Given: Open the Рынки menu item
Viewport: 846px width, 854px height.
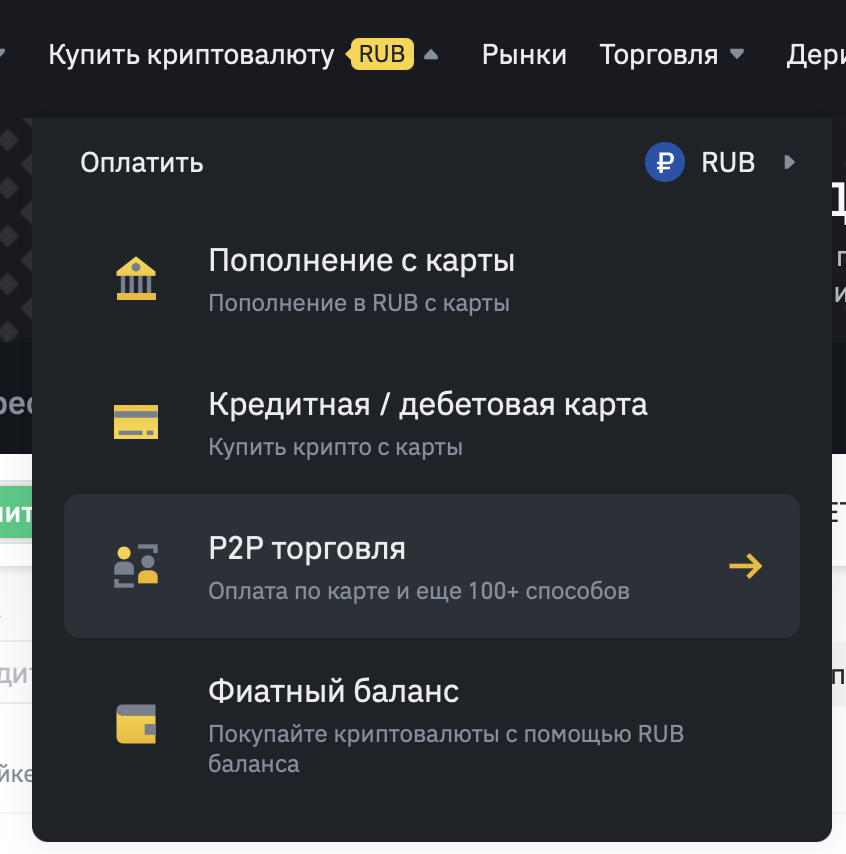Looking at the screenshot, I should (524, 55).
